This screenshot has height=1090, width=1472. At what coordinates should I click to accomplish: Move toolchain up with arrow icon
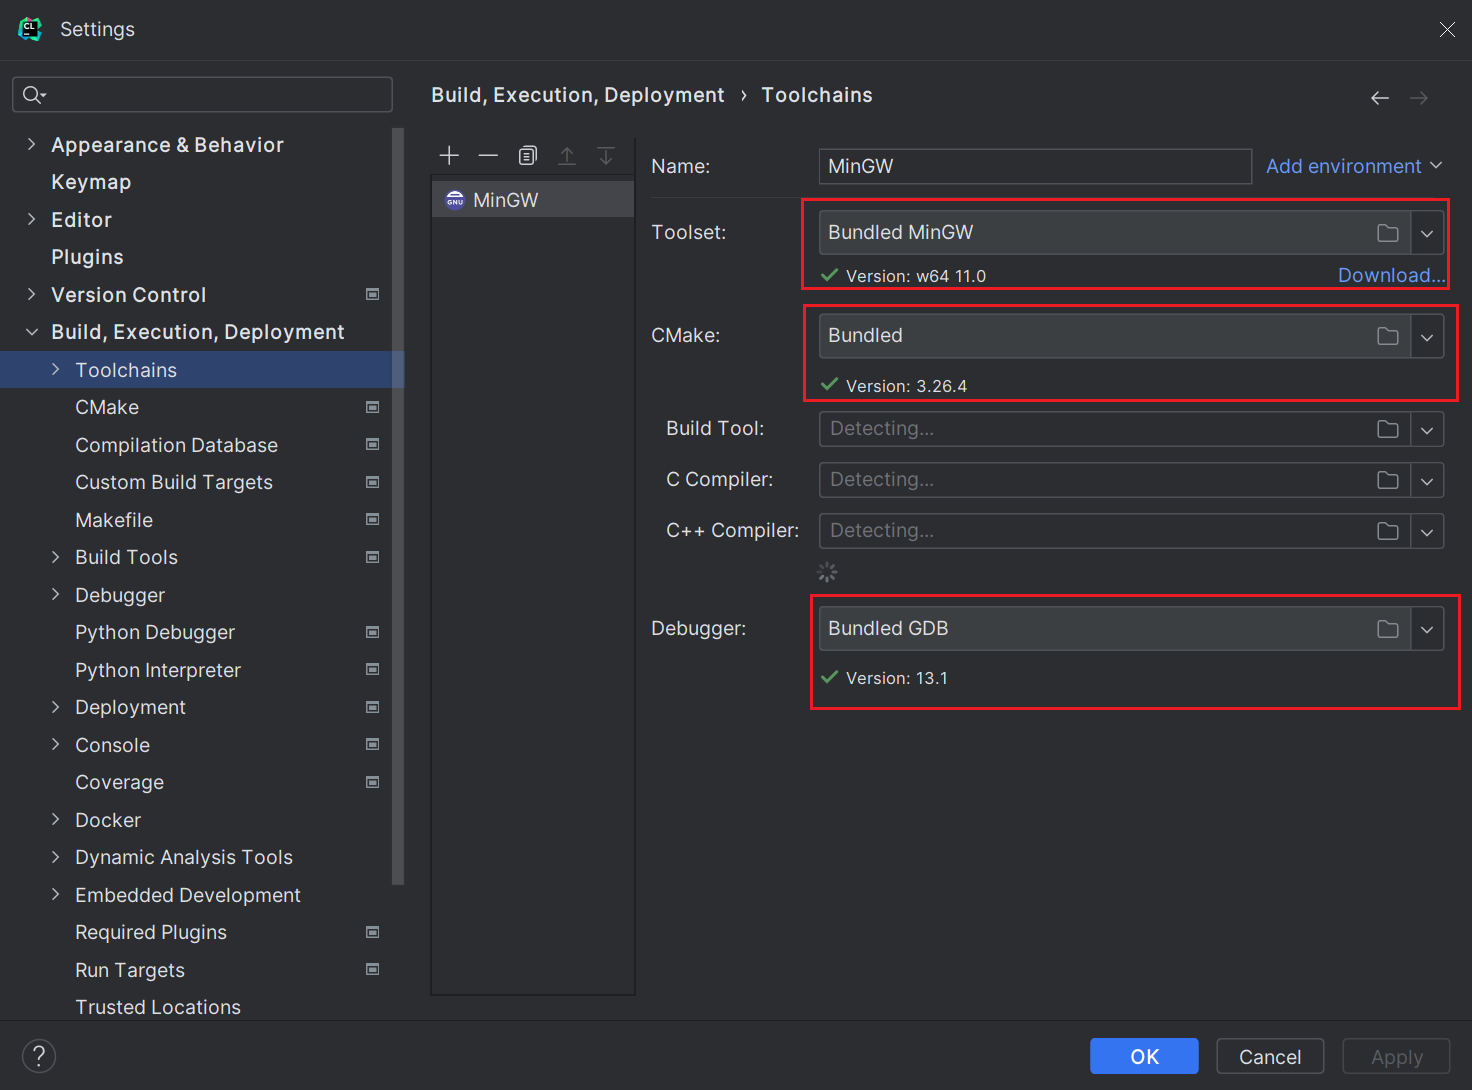pos(567,155)
